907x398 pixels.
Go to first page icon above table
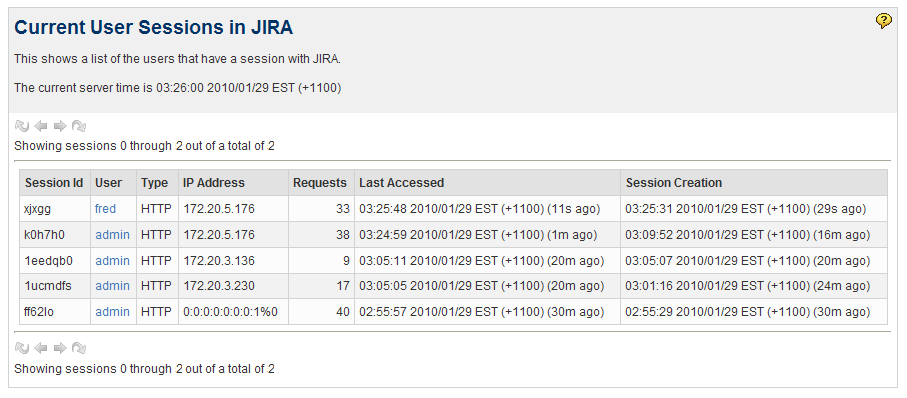click(x=21, y=126)
